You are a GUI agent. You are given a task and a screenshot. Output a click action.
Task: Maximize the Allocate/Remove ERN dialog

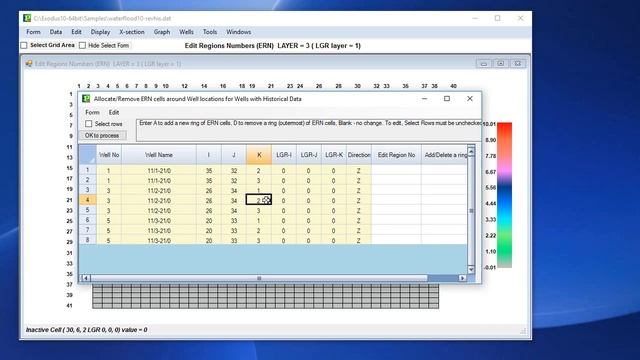click(x=447, y=98)
